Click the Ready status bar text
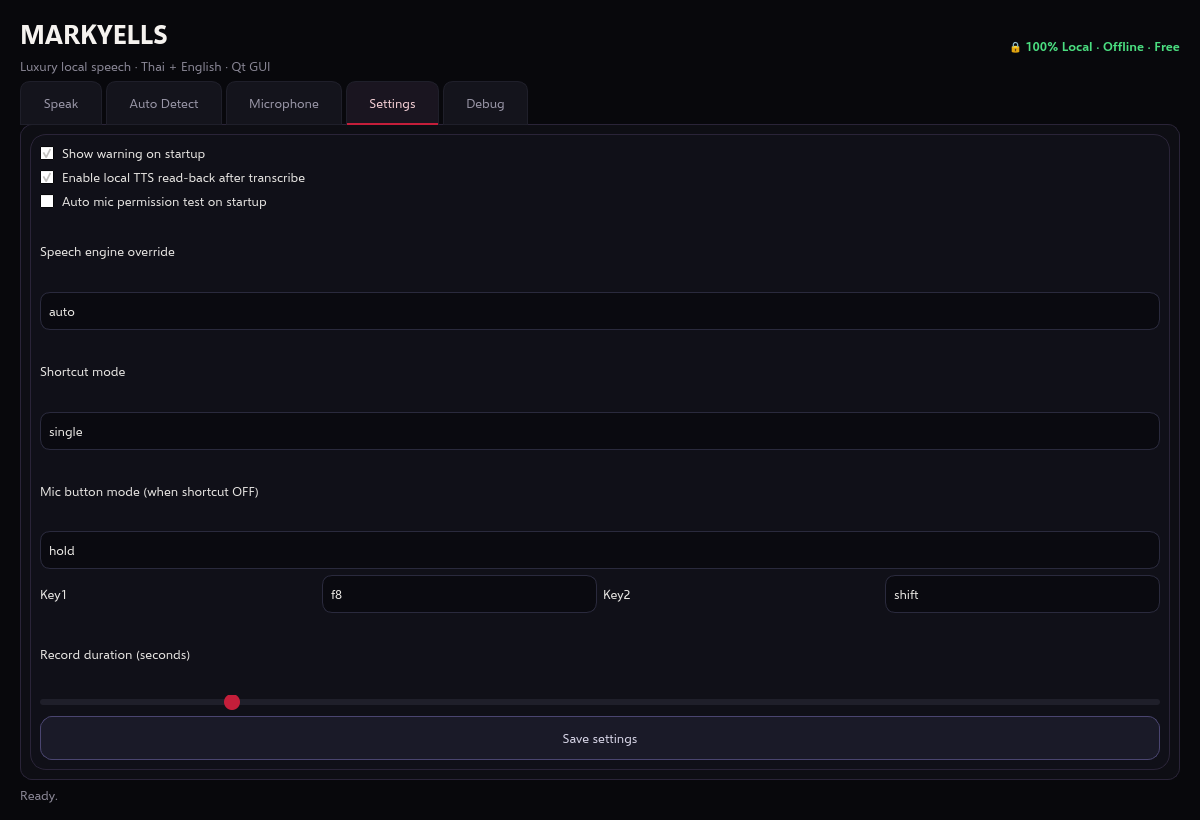This screenshot has height=820, width=1200. (39, 796)
